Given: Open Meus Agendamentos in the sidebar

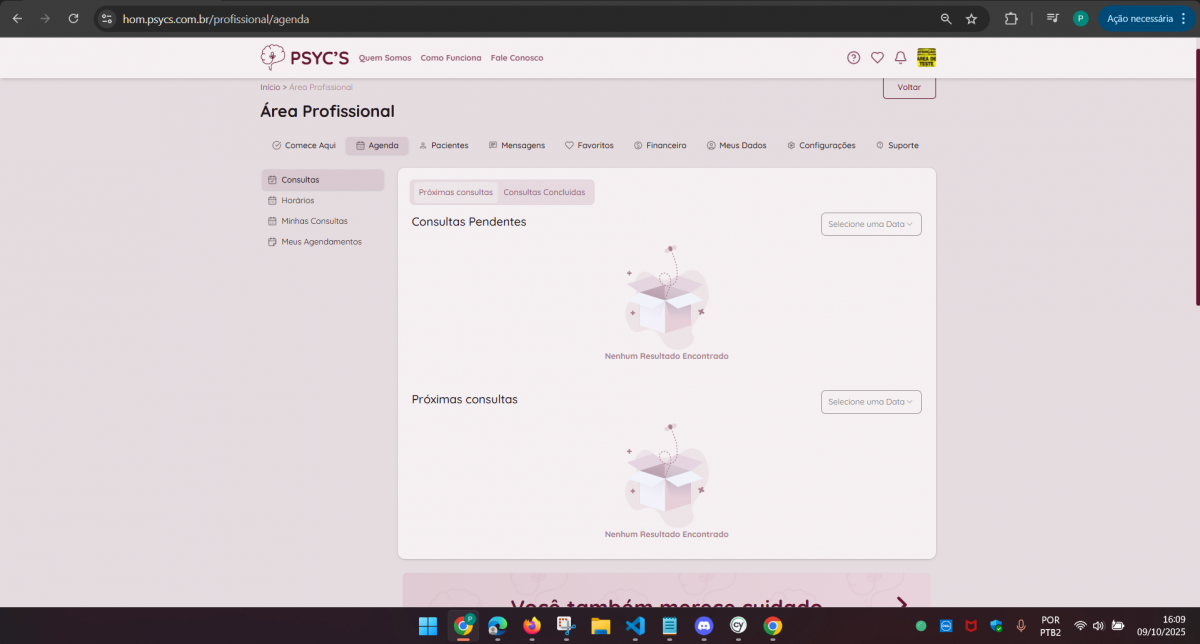Looking at the screenshot, I should [321, 242].
